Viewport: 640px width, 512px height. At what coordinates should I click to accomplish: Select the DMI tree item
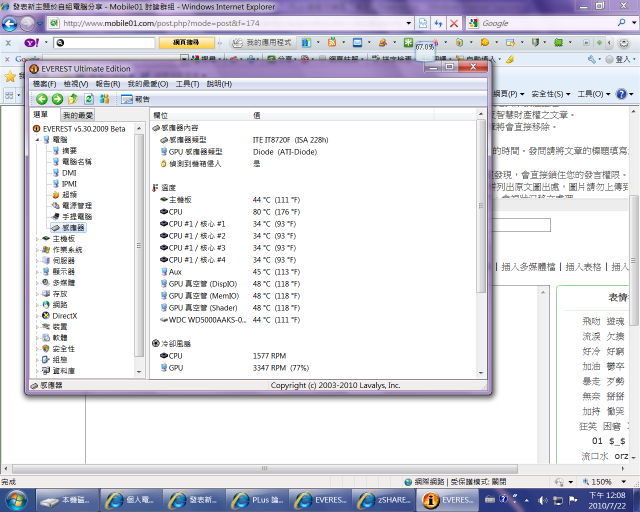pos(64,173)
